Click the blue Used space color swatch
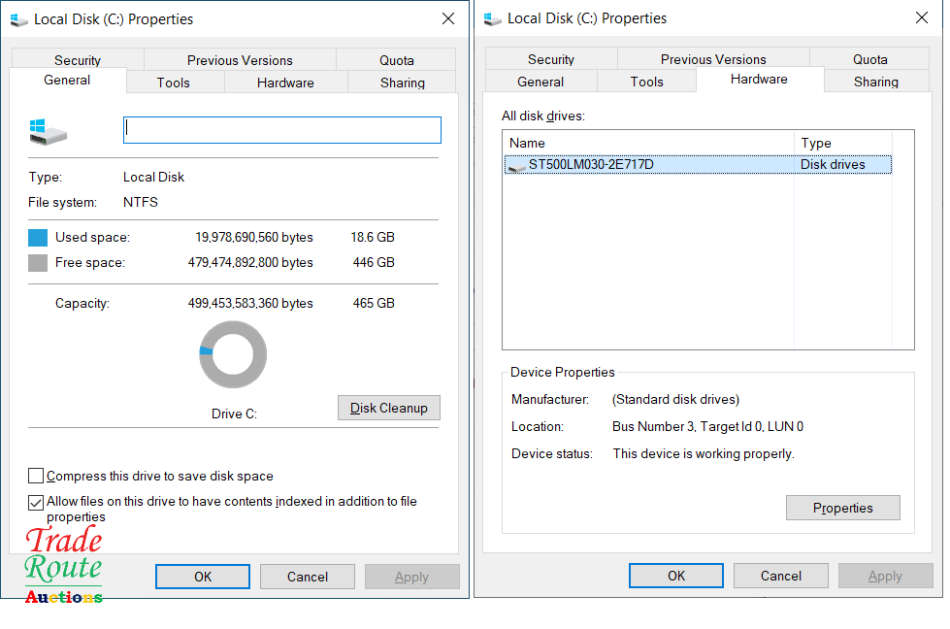Viewport: 950px width, 629px height. [x=38, y=238]
